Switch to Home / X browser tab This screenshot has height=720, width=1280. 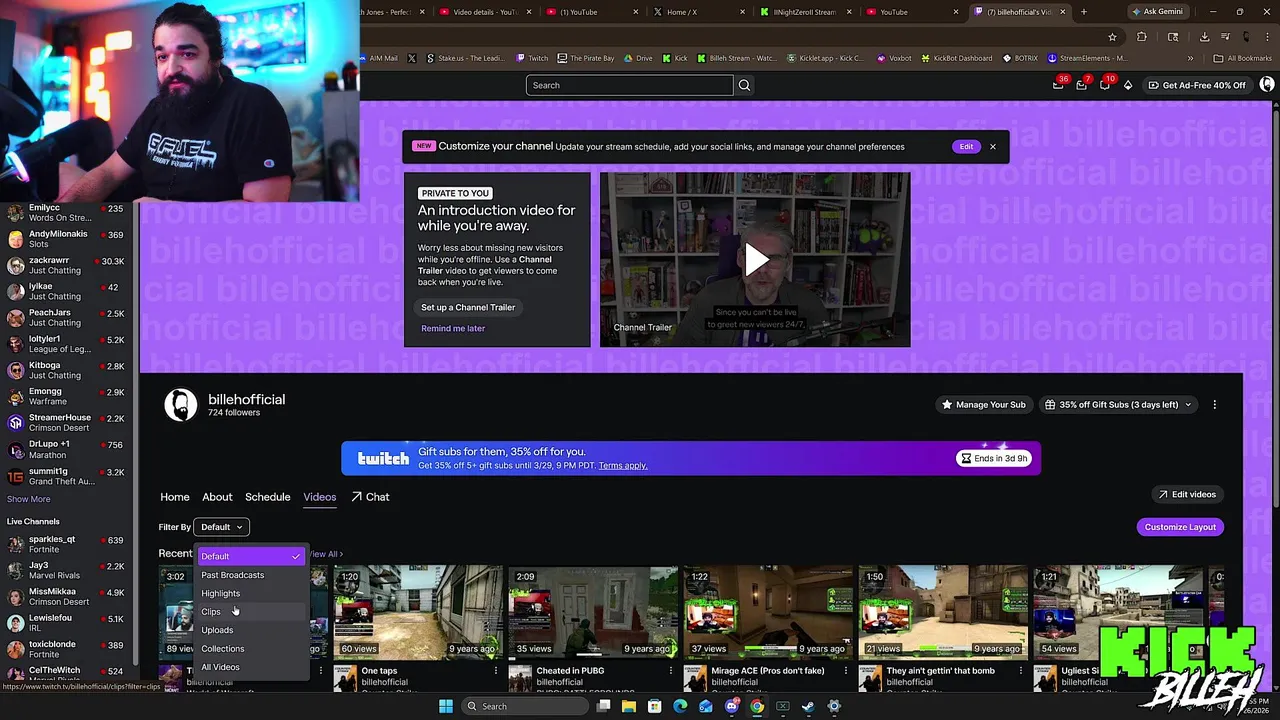pyautogui.click(x=700, y=12)
